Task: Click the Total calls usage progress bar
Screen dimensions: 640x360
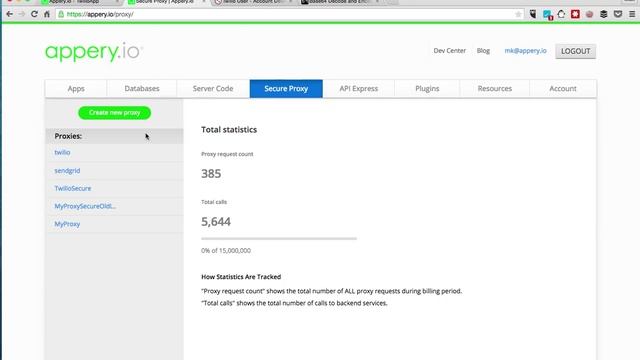Action: pos(279,238)
